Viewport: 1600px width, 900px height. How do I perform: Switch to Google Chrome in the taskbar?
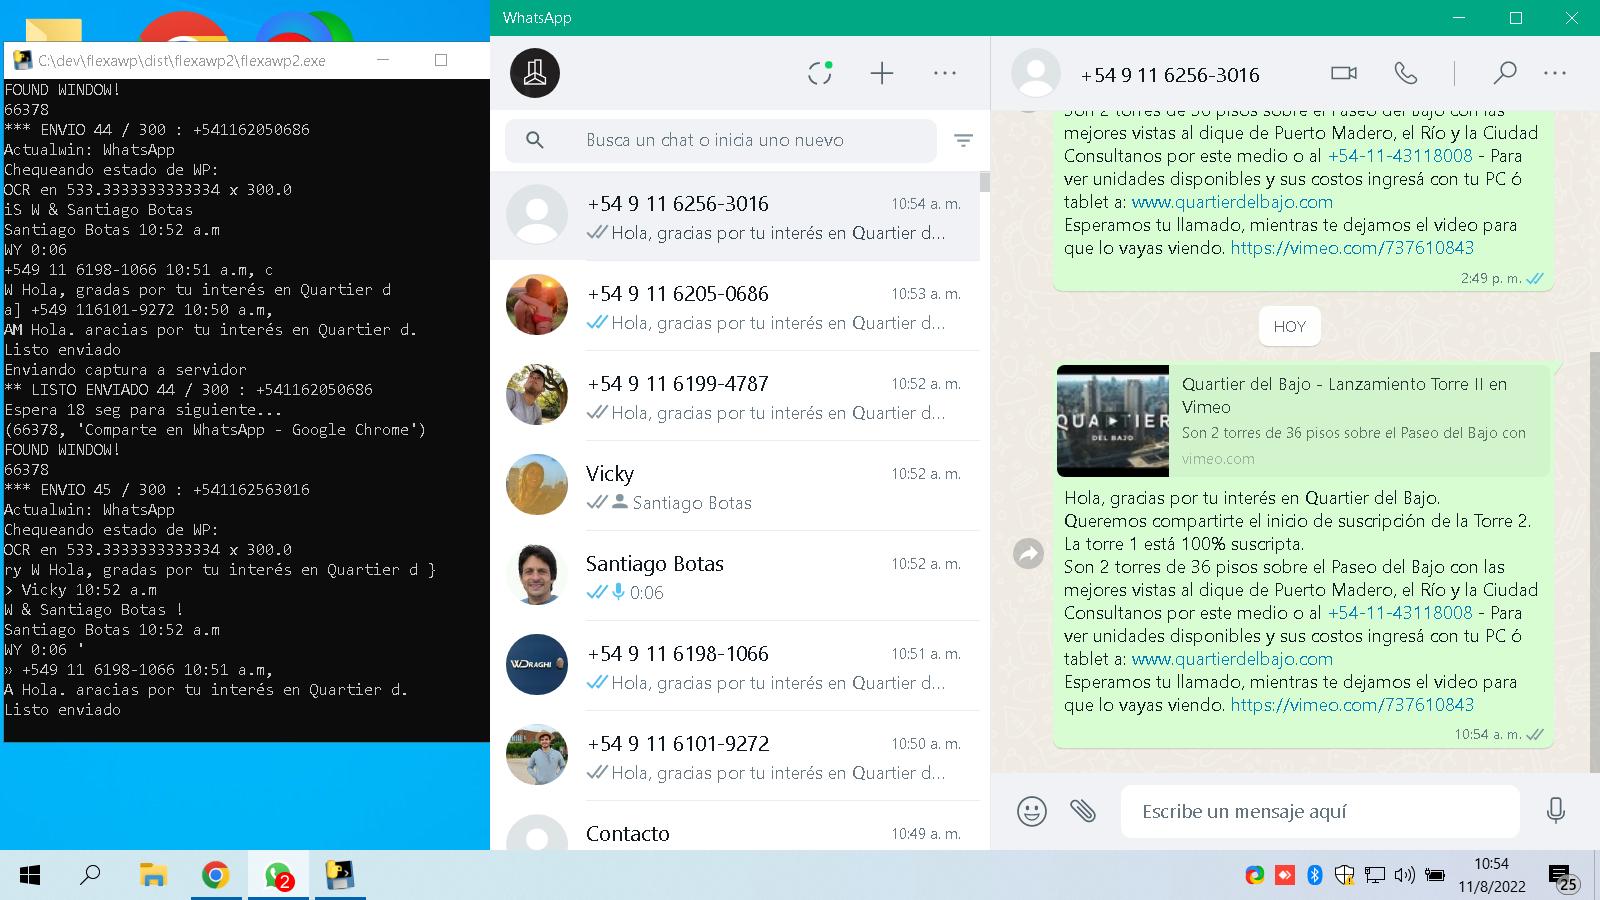215,876
